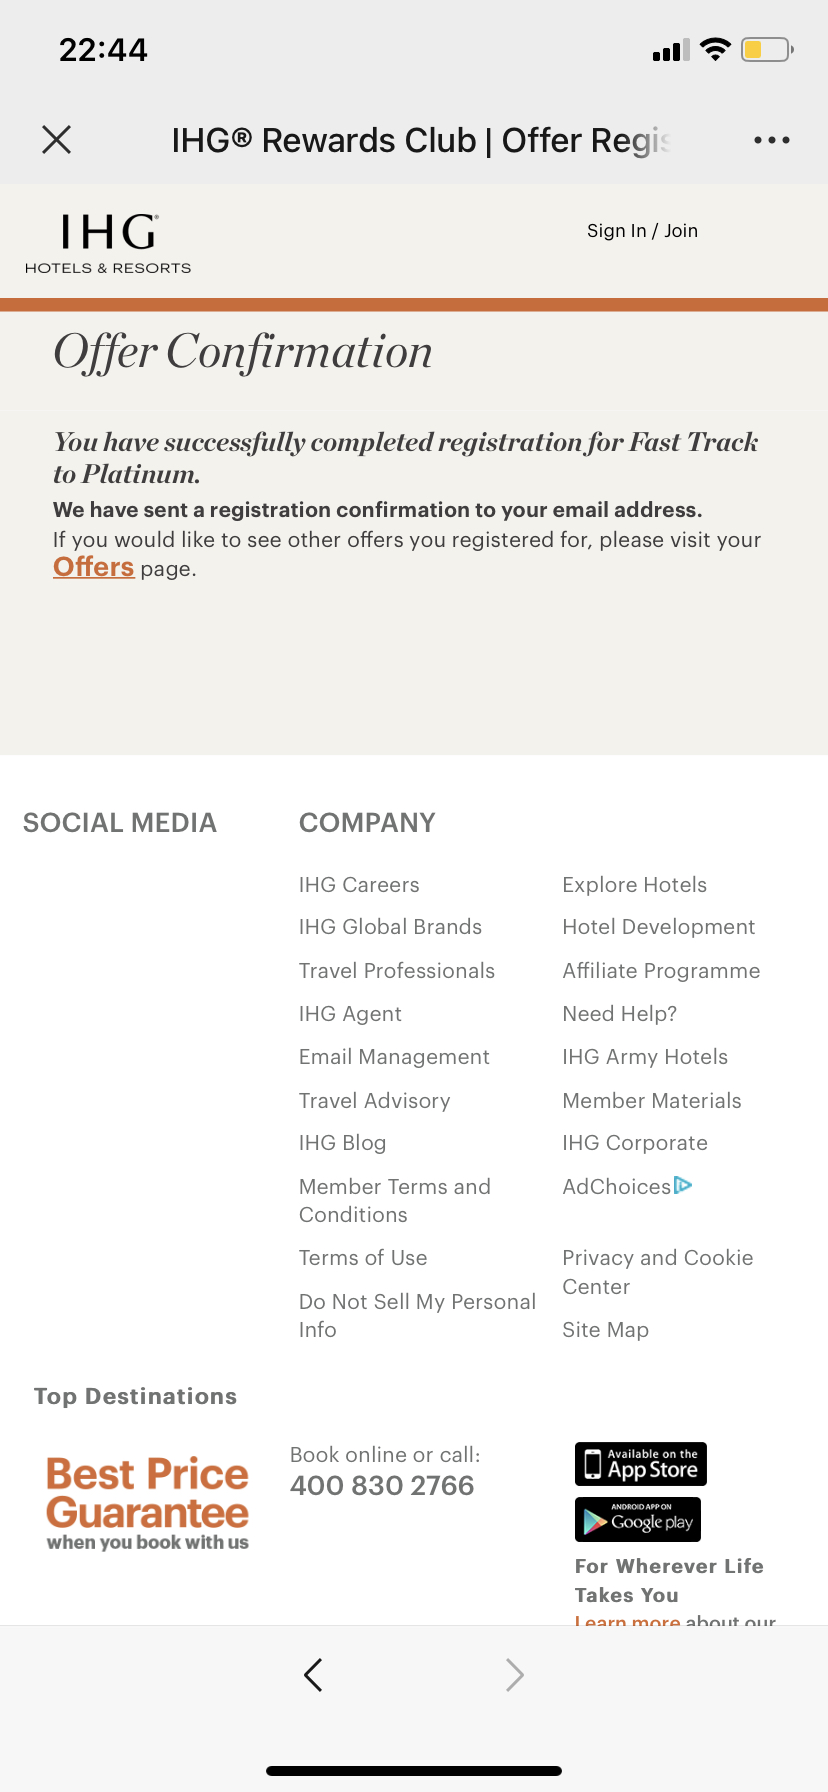This screenshot has width=828, height=1792.
Task: Open Member Terms and Conditions link
Action: pos(395,1200)
